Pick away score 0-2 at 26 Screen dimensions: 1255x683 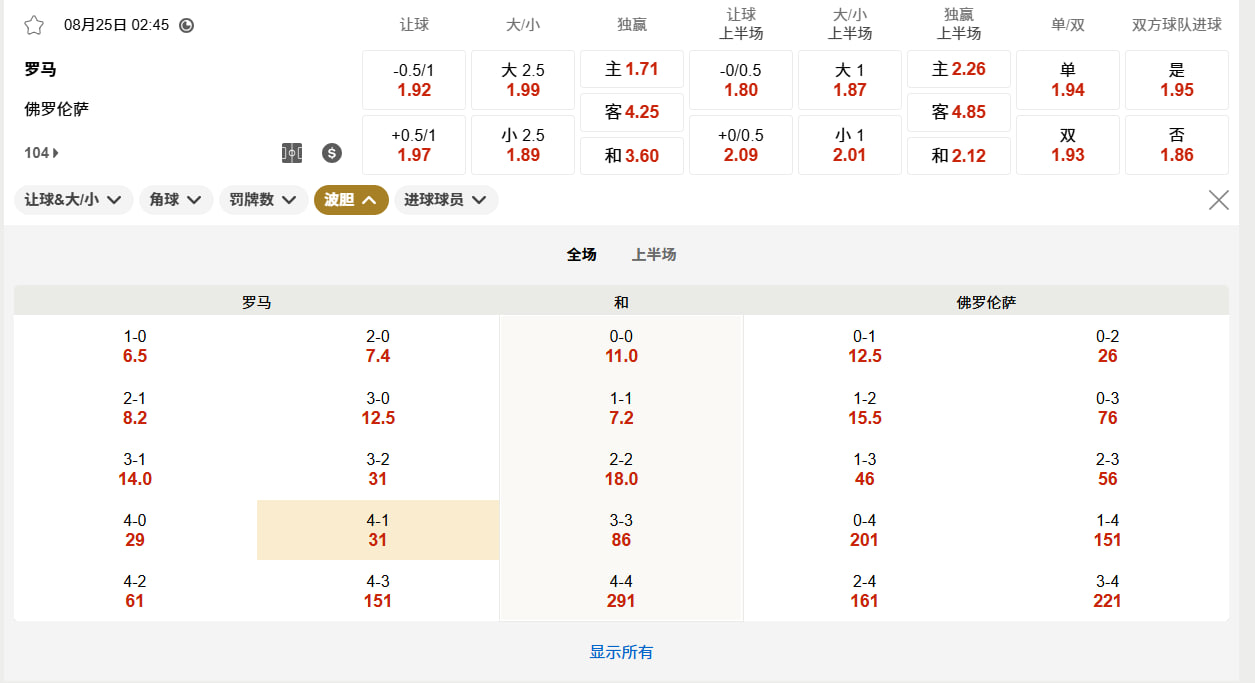pyautogui.click(x=1107, y=346)
